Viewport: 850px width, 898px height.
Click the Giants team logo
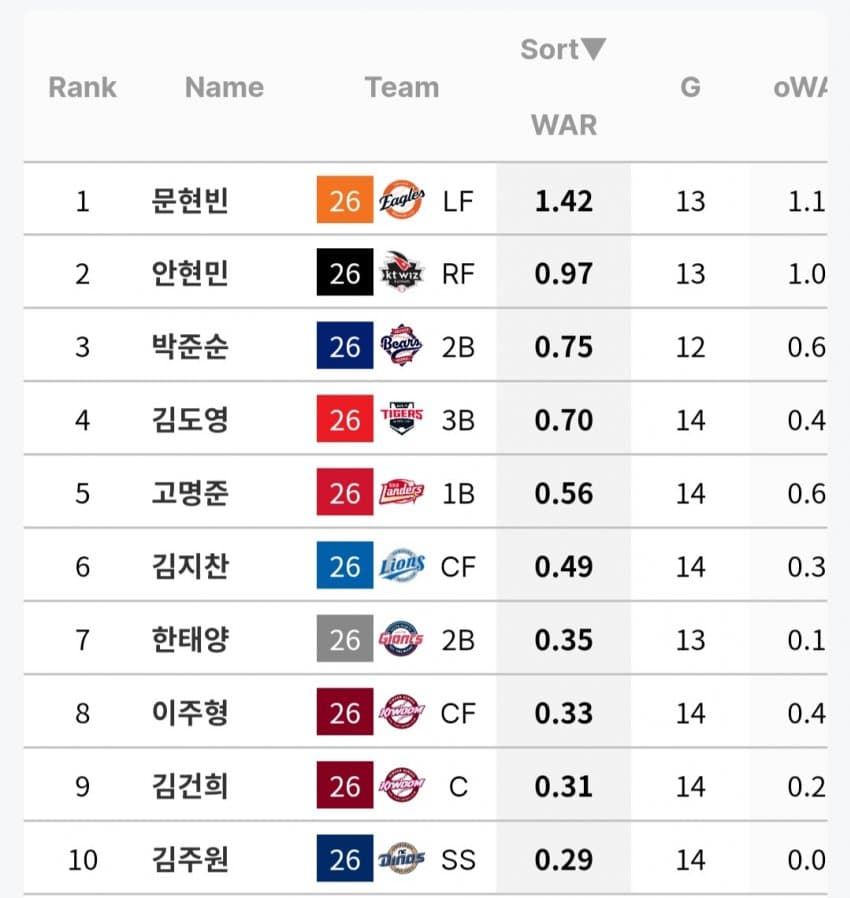(402, 640)
